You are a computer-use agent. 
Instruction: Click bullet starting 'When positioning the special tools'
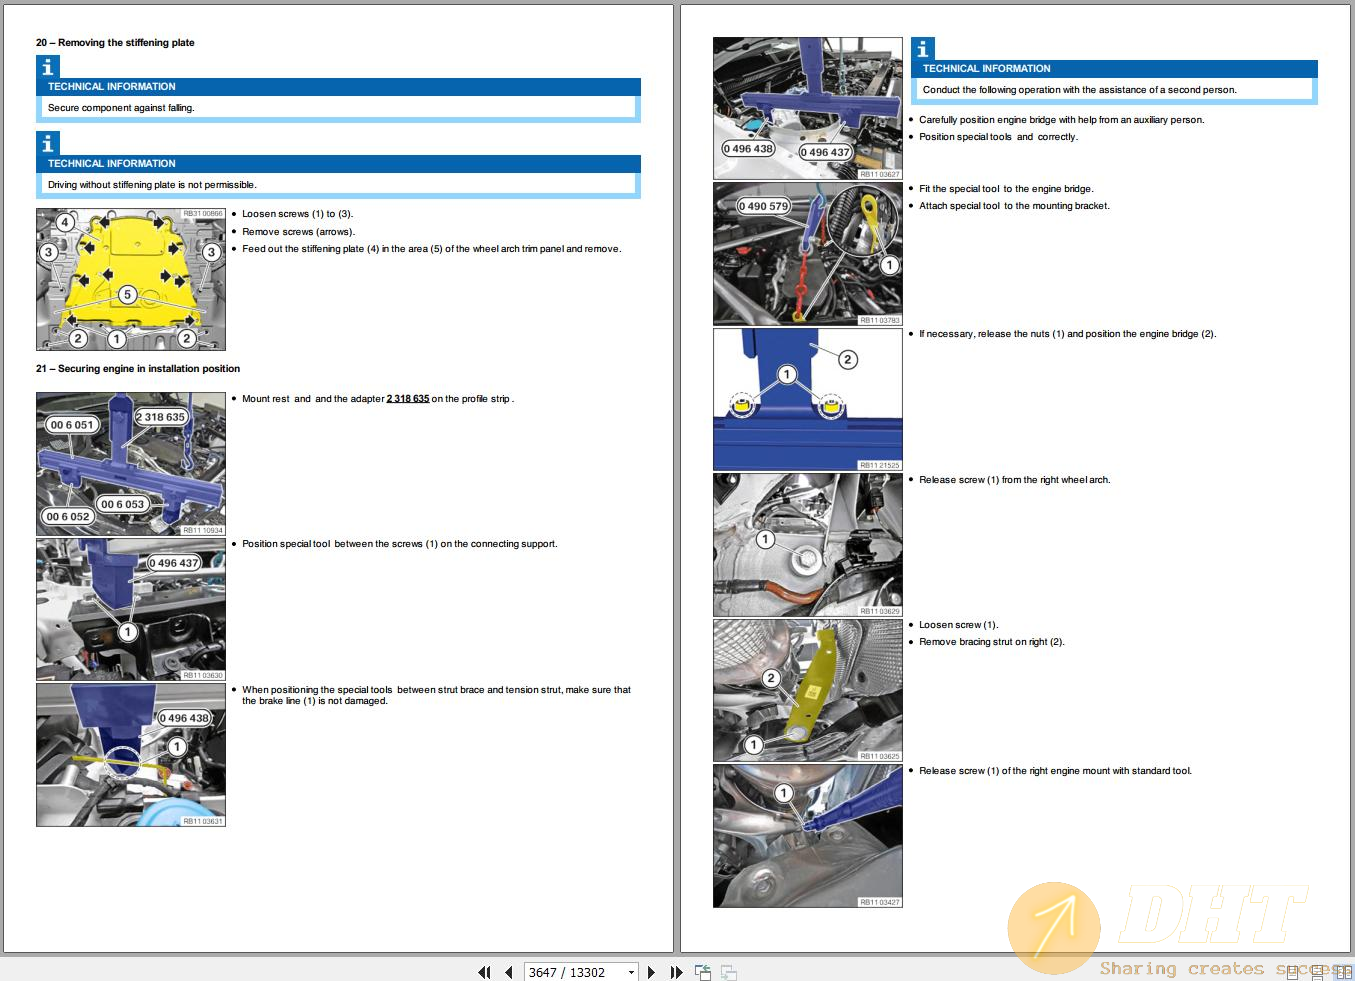(437, 695)
